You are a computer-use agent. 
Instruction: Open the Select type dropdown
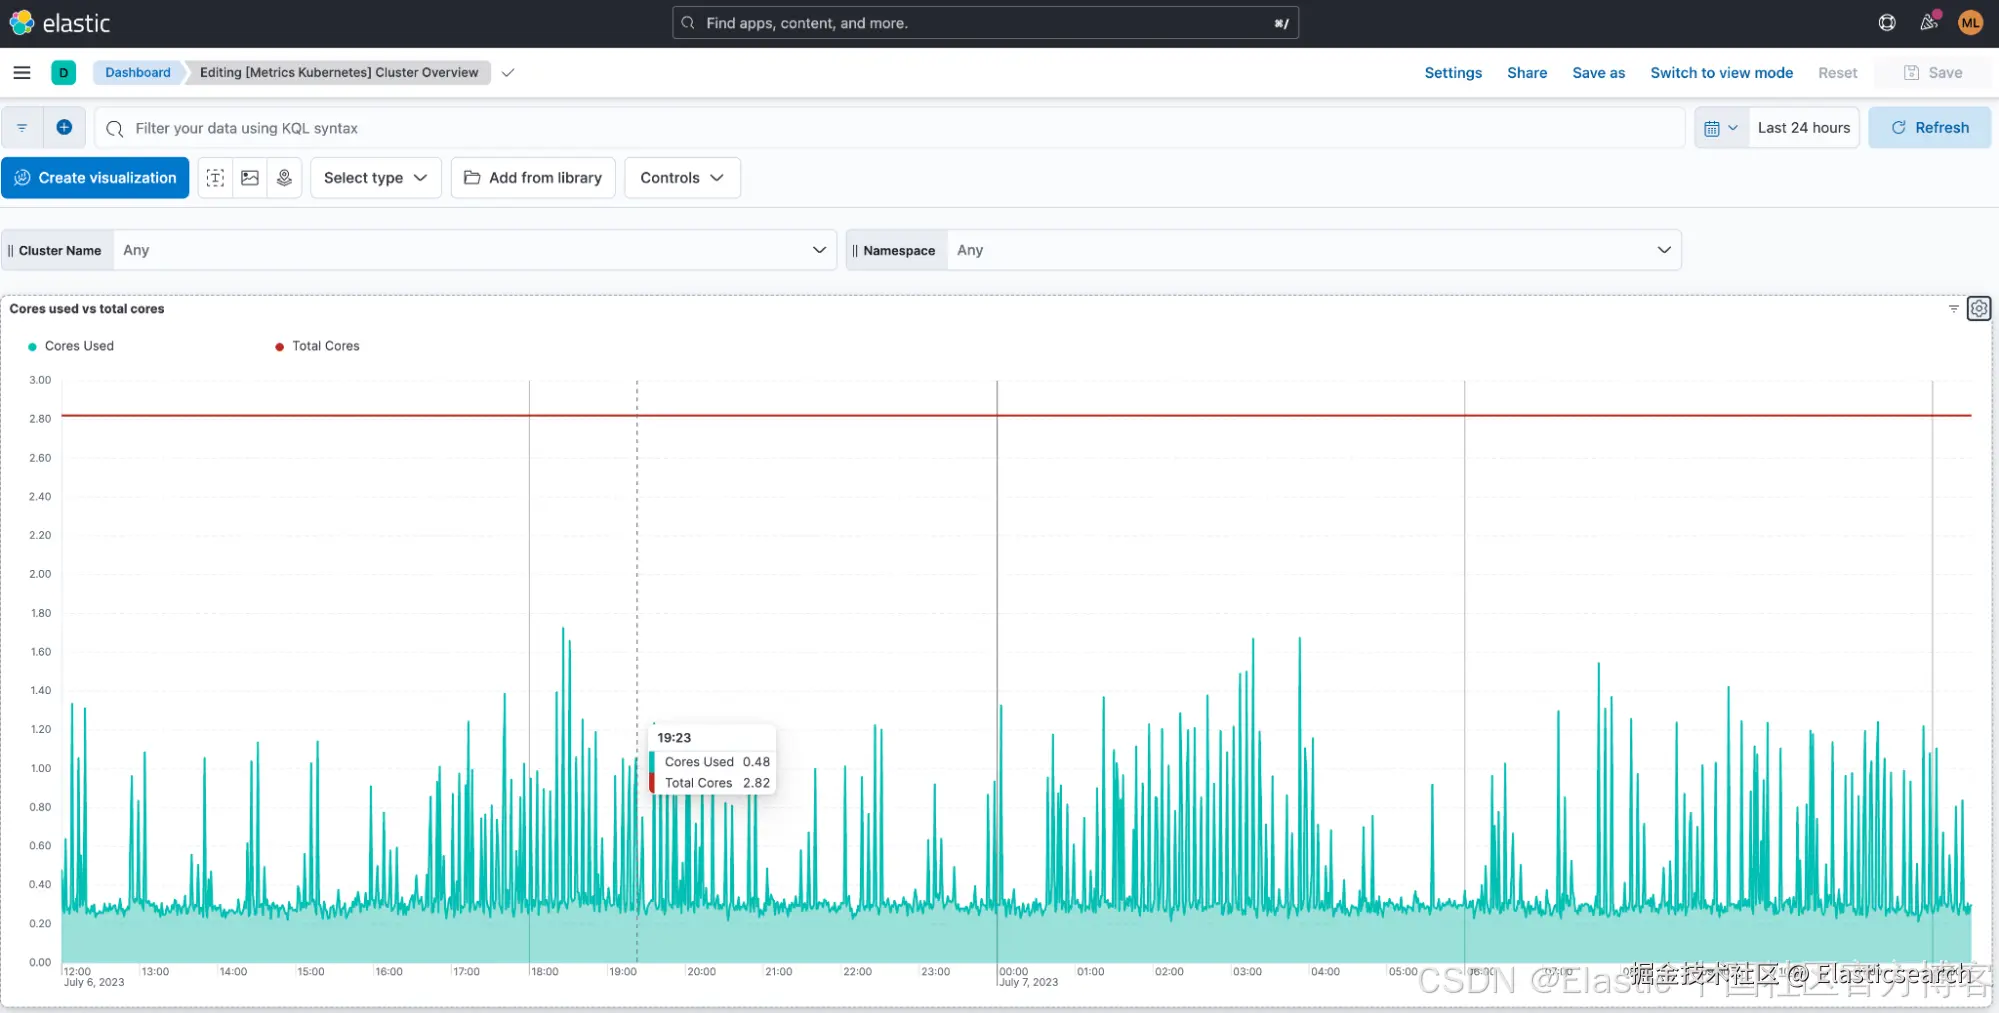pos(375,178)
